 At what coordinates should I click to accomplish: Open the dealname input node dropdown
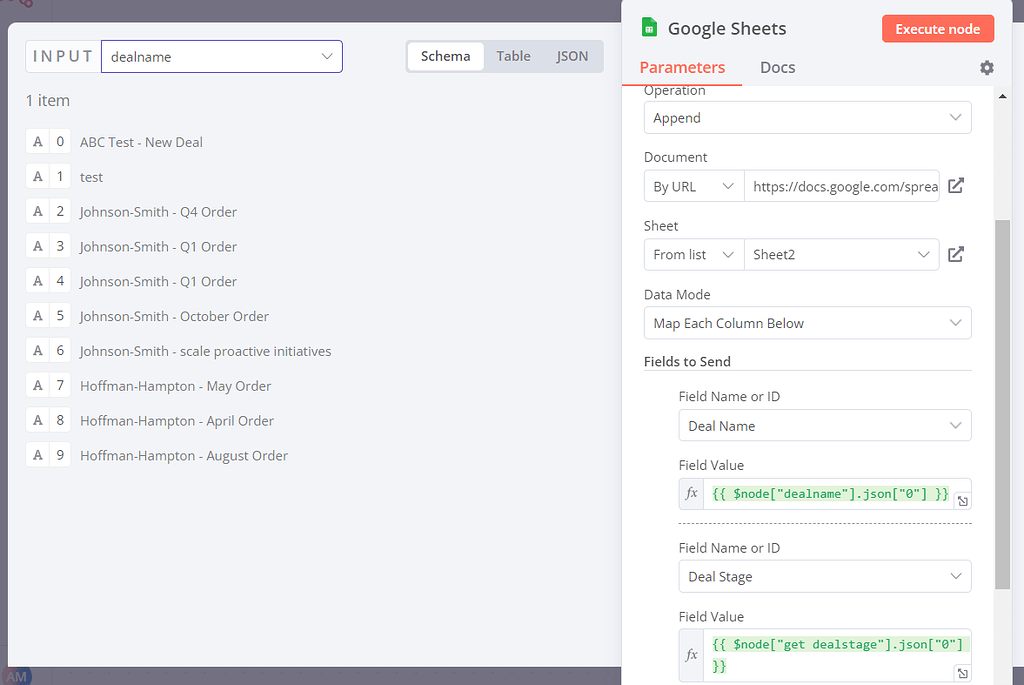221,57
